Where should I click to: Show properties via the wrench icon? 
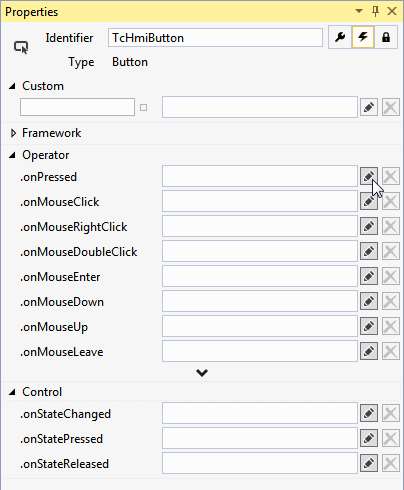[340, 37]
